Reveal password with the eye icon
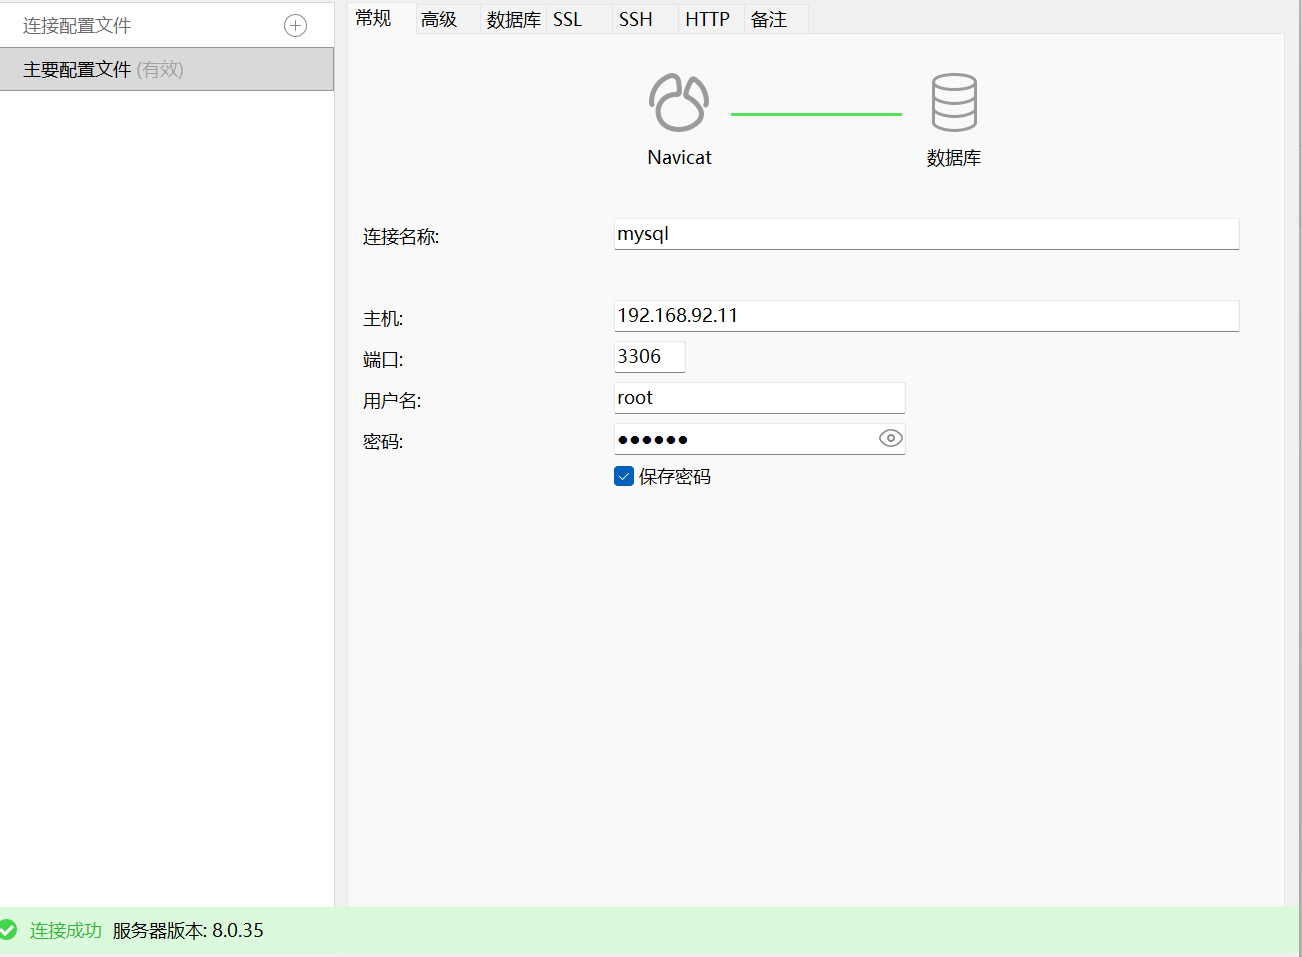Screen dimensions: 1302x957 890,438
